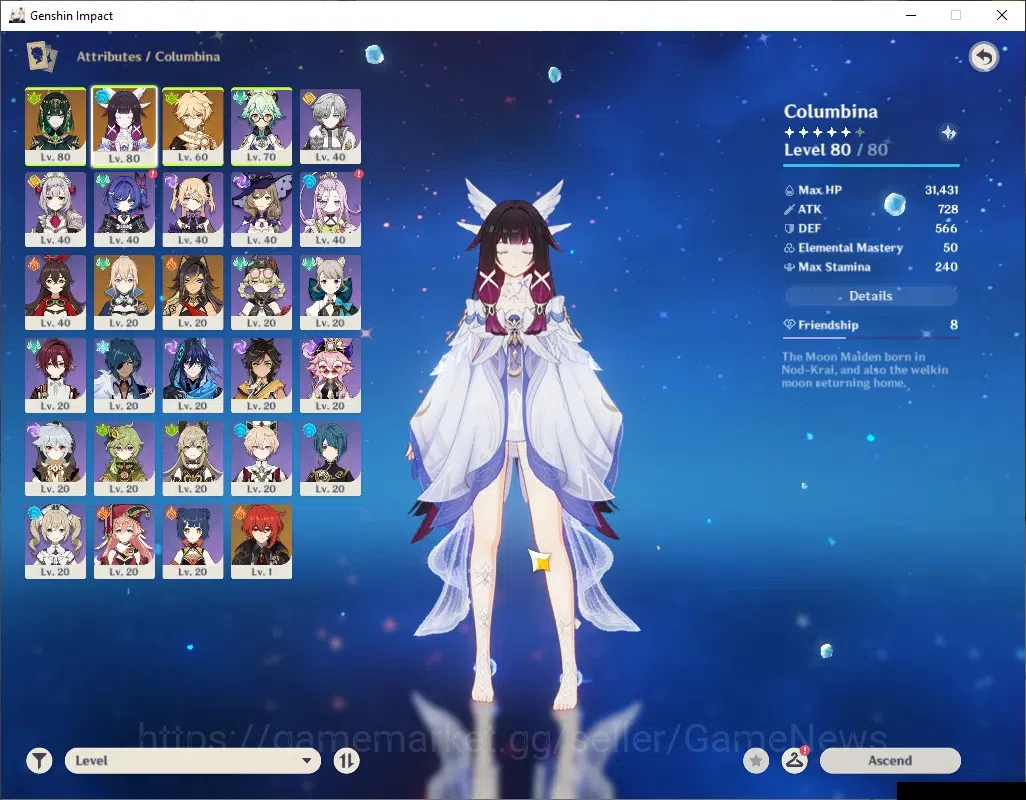Image resolution: width=1026 pixels, height=800 pixels.
Task: Expand the Level sort dropdown
Action: (193, 760)
